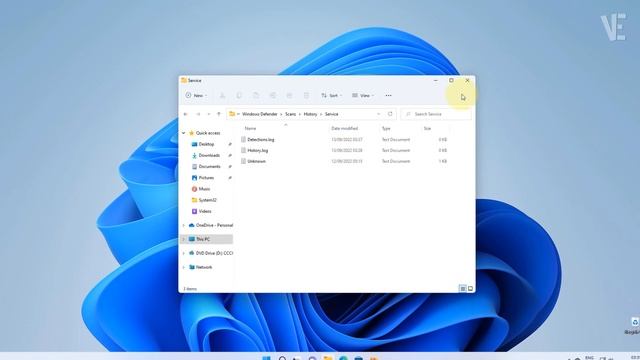This screenshot has height=360, width=640.
Task: Select the Unknown file
Action: pos(256,161)
